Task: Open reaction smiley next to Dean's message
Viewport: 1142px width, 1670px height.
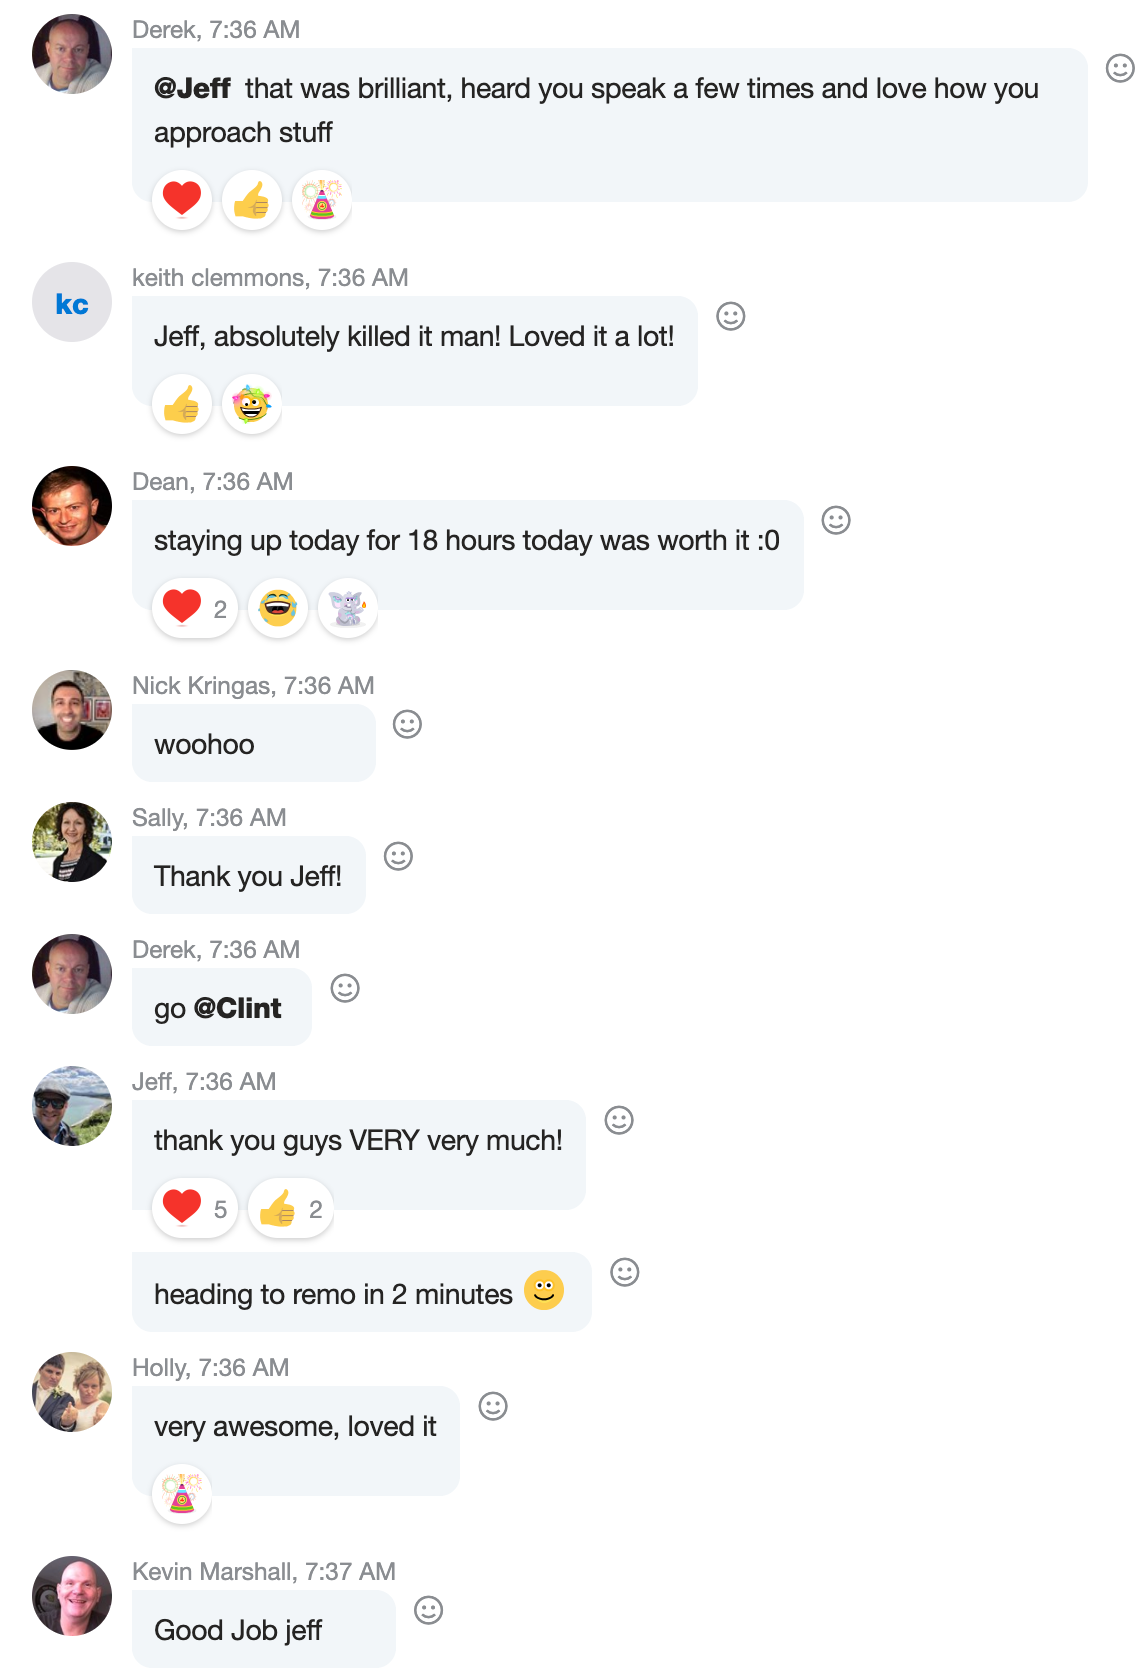Action: [836, 520]
